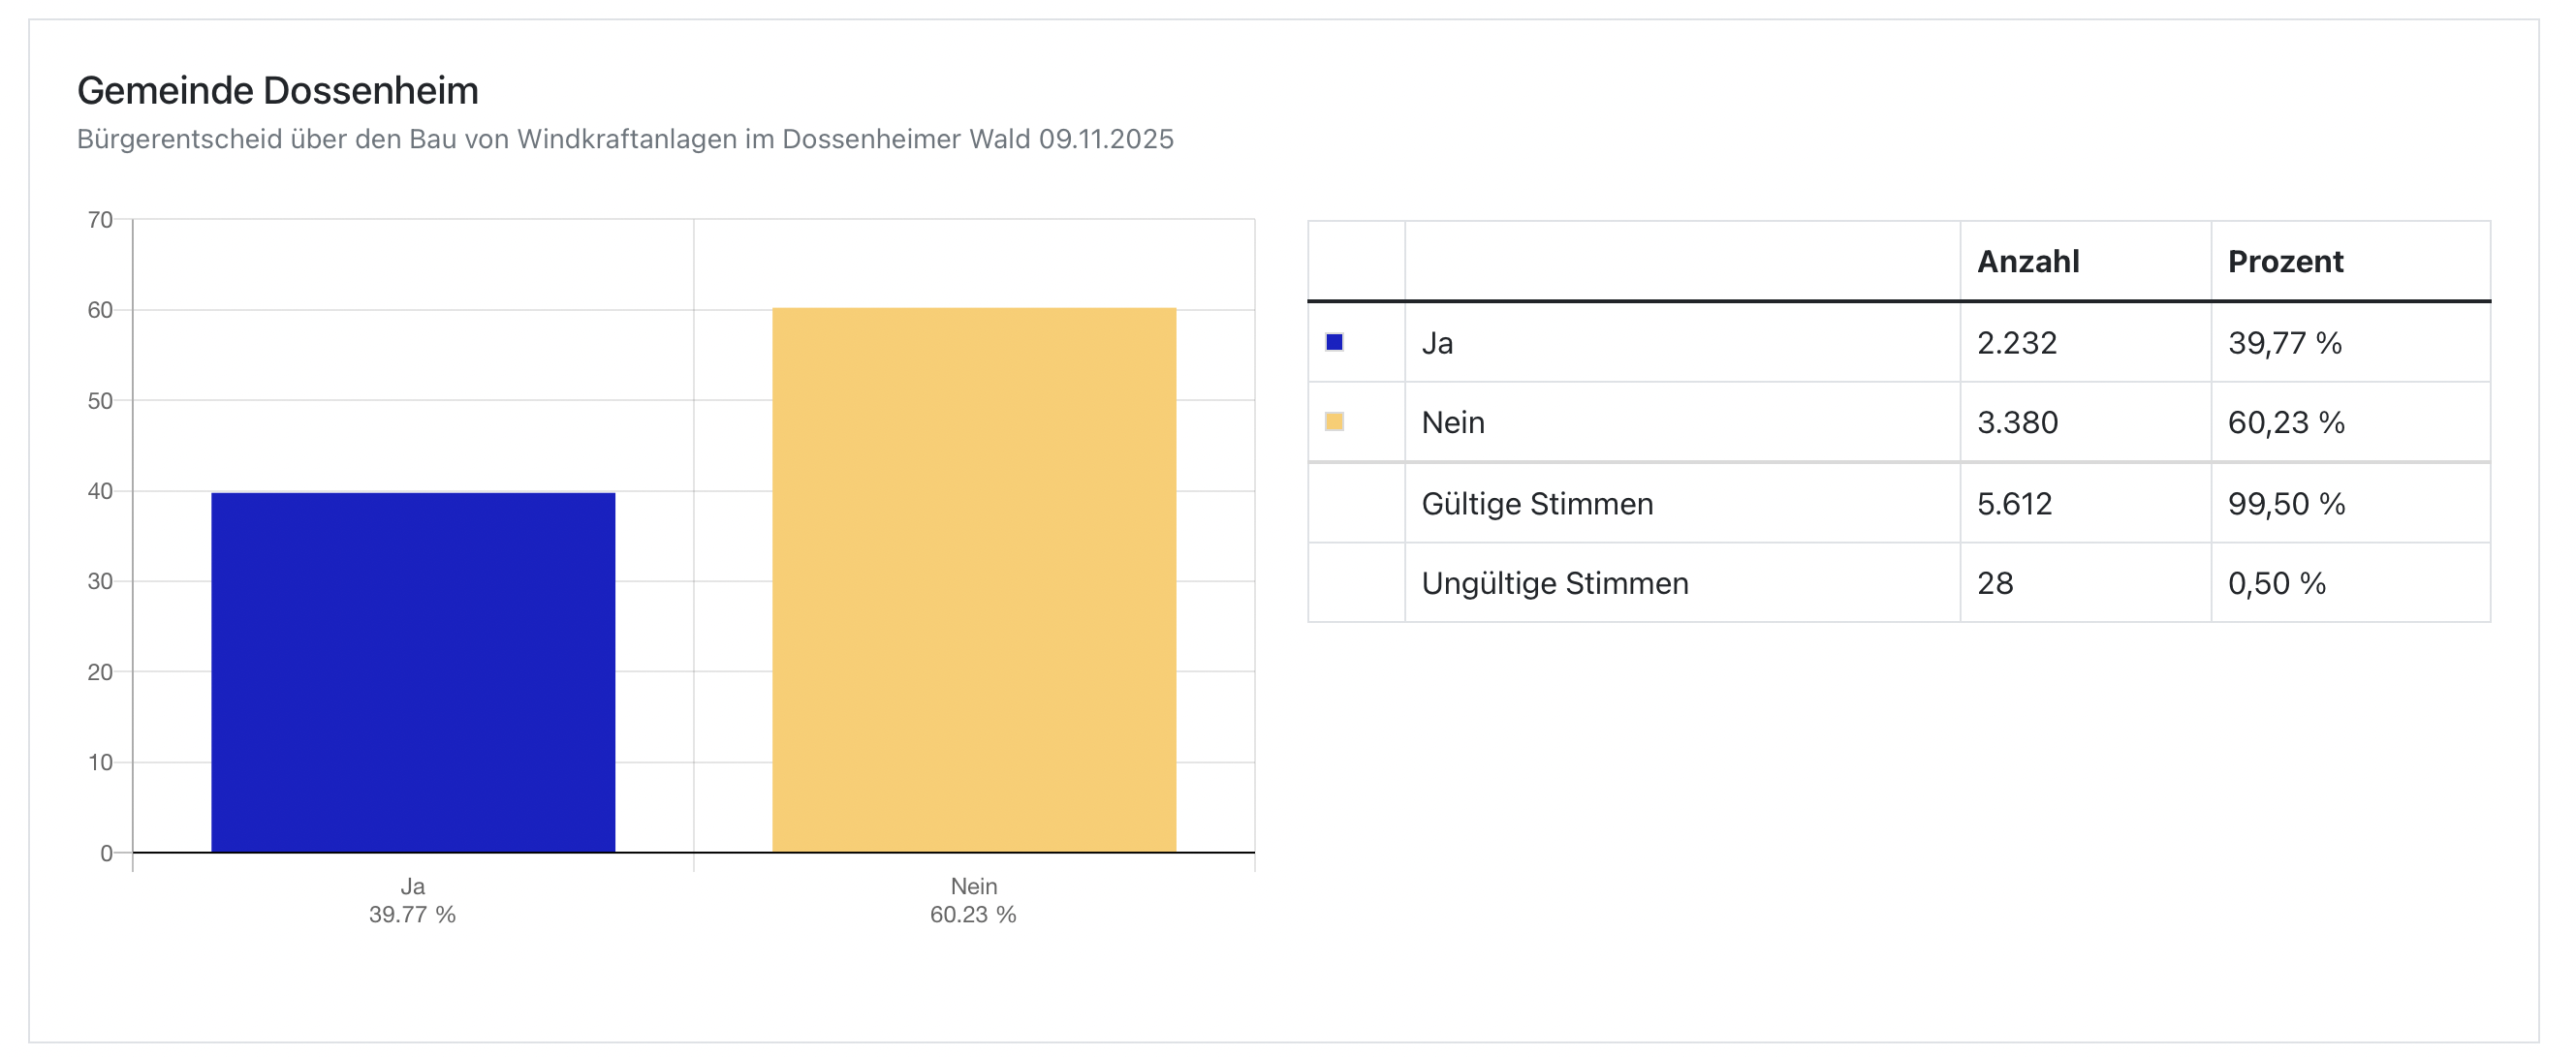The height and width of the screenshot is (1057, 2576).
Task: Select the 2.232 Ja vote count cell
Action: point(2017,343)
